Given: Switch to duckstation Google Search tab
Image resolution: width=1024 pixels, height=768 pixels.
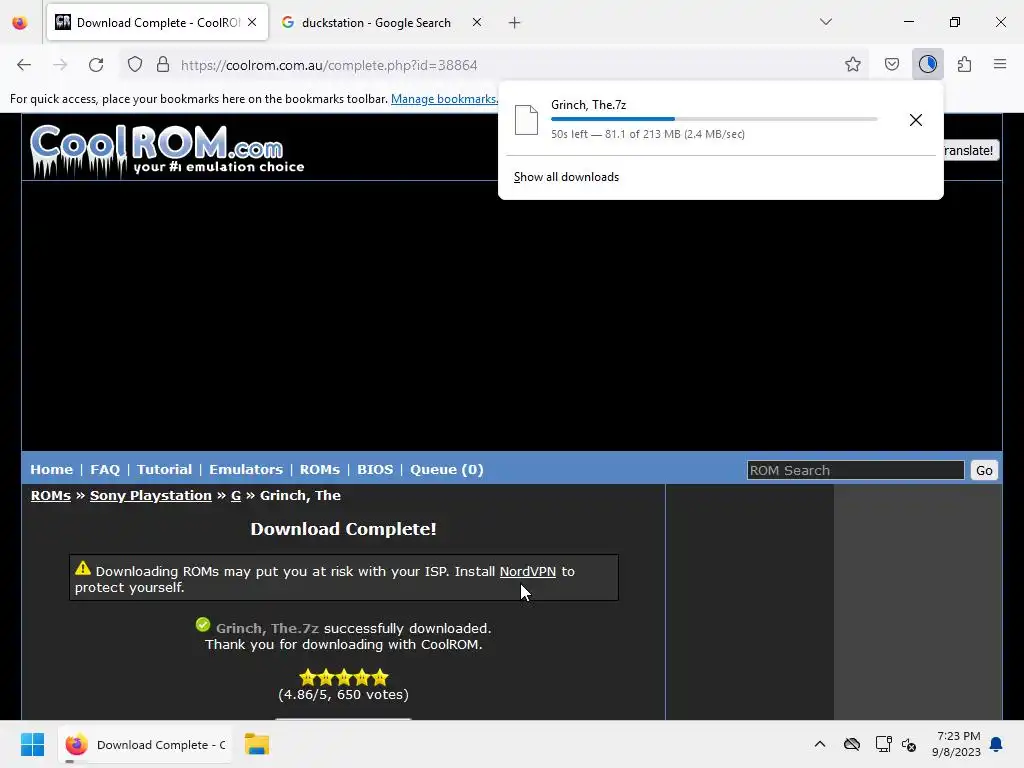Looking at the screenshot, I should pos(376,23).
